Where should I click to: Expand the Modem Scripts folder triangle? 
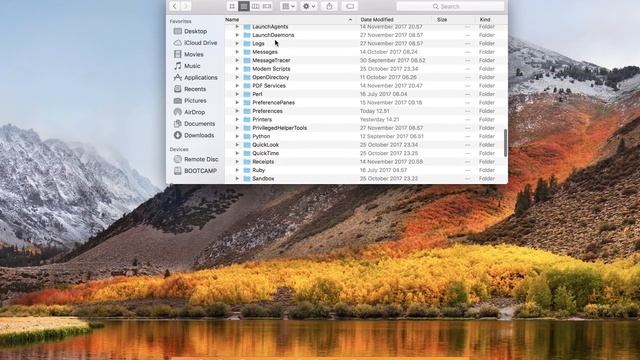coord(237,69)
